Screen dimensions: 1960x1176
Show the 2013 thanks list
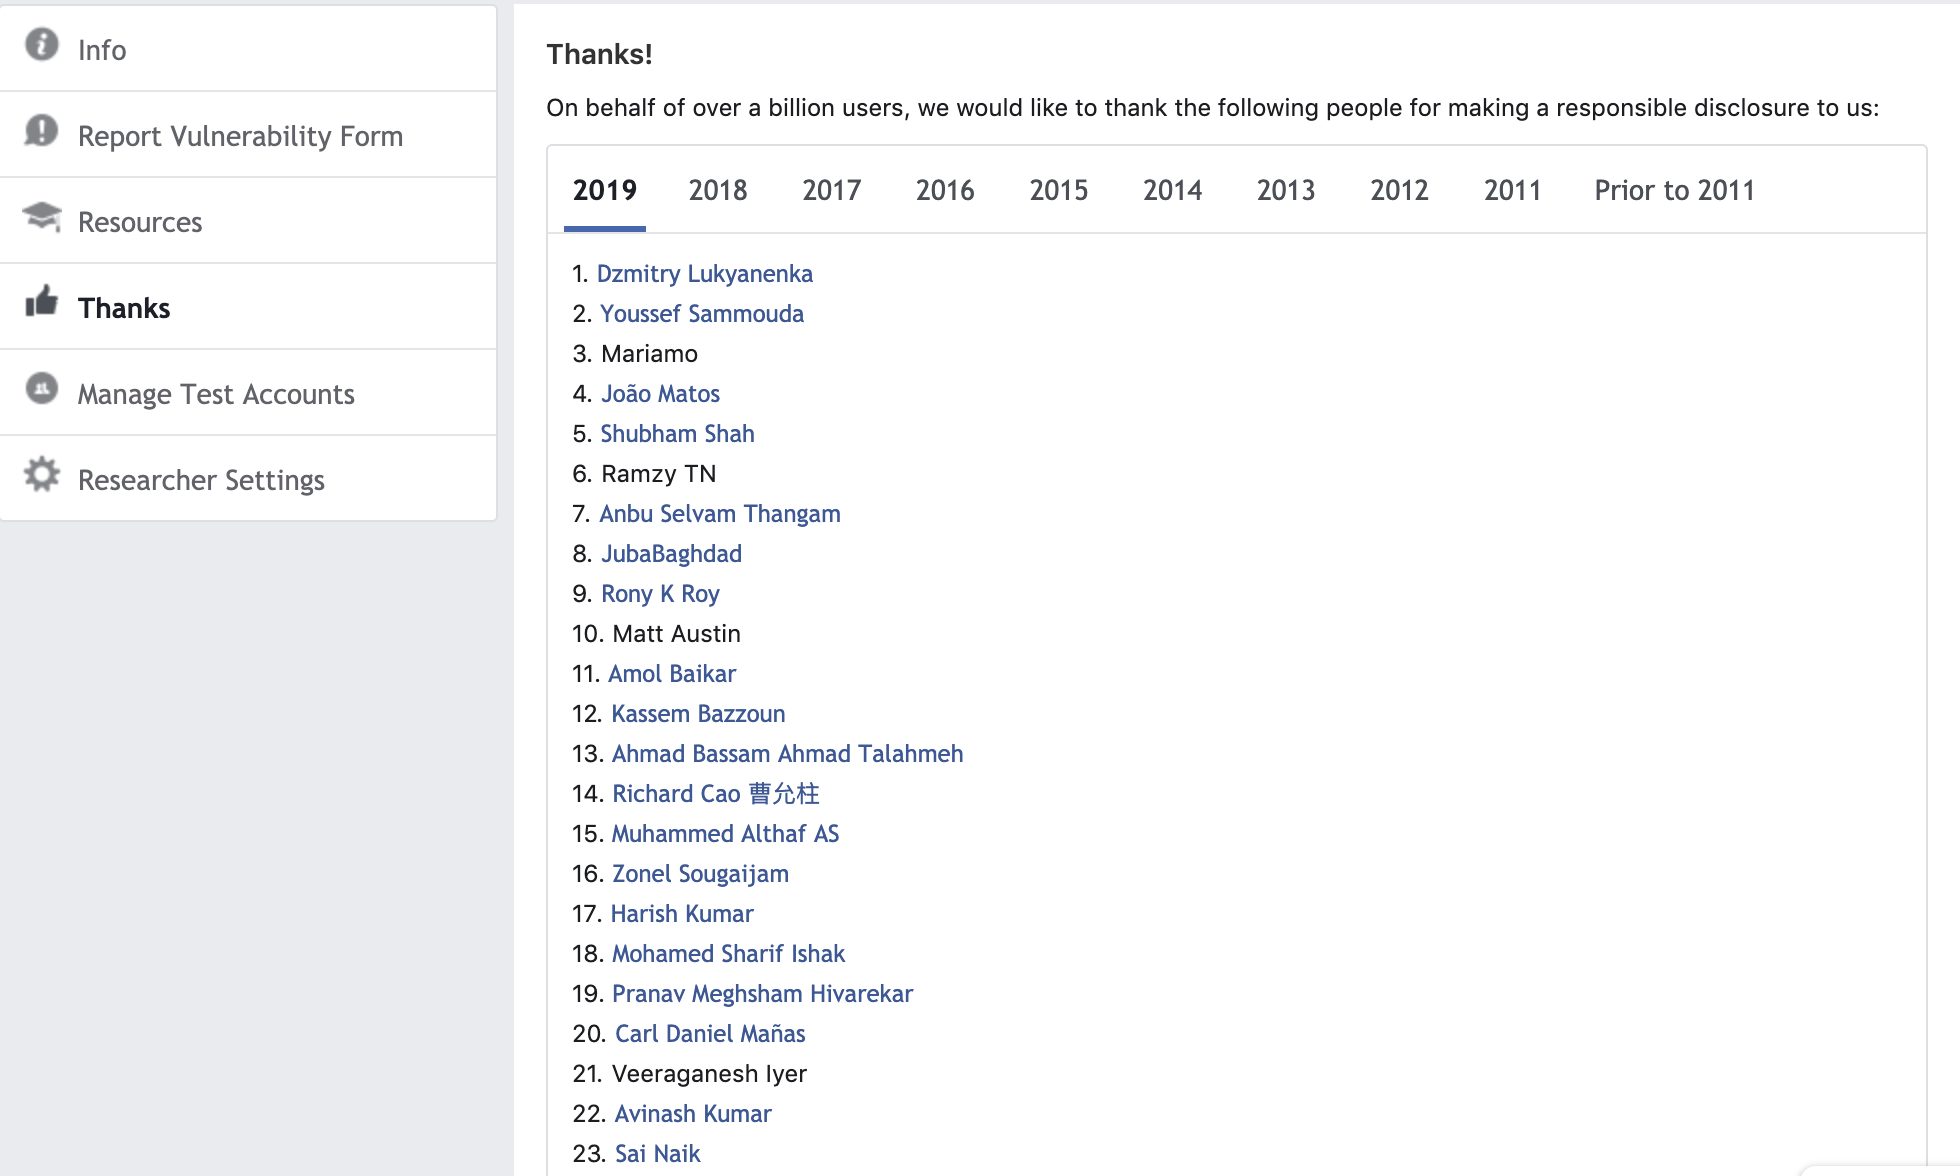[1285, 190]
